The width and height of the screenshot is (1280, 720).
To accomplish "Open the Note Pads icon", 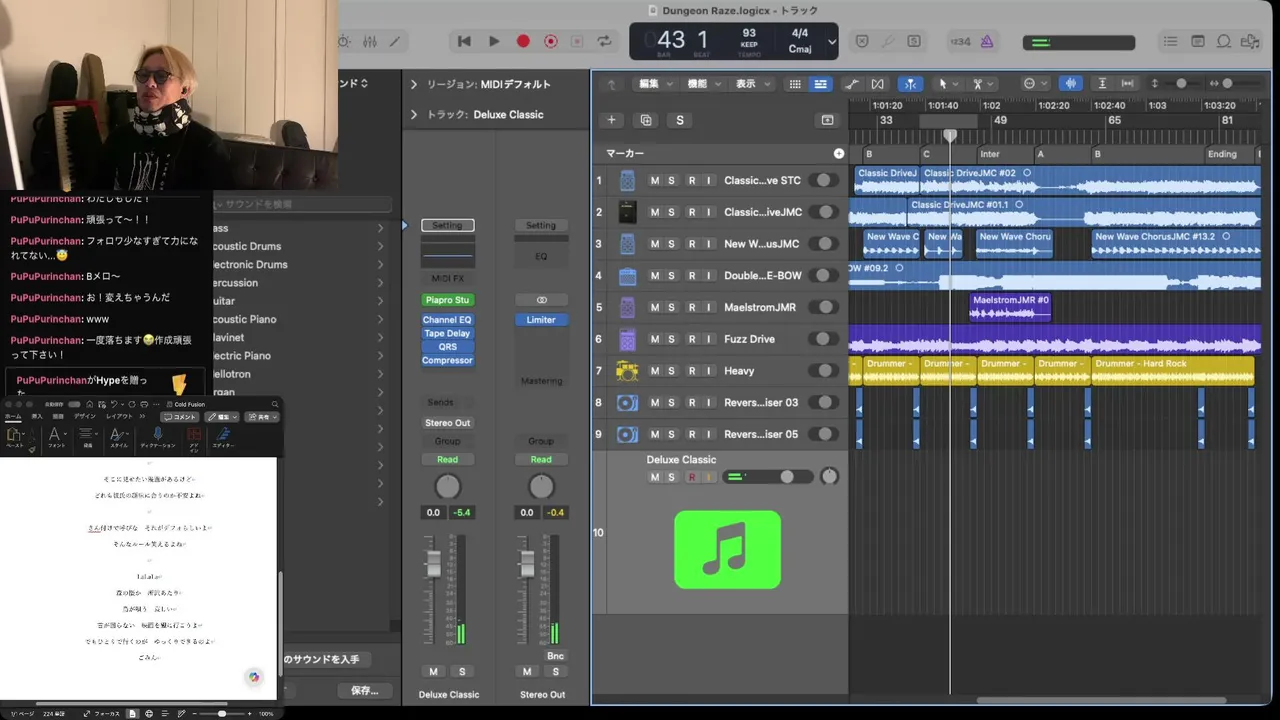I will (1197, 41).
